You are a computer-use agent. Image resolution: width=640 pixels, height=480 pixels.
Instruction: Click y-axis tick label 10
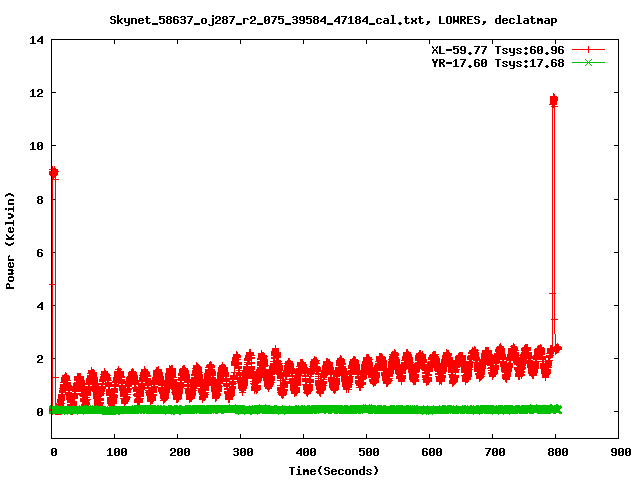[x=36, y=146]
